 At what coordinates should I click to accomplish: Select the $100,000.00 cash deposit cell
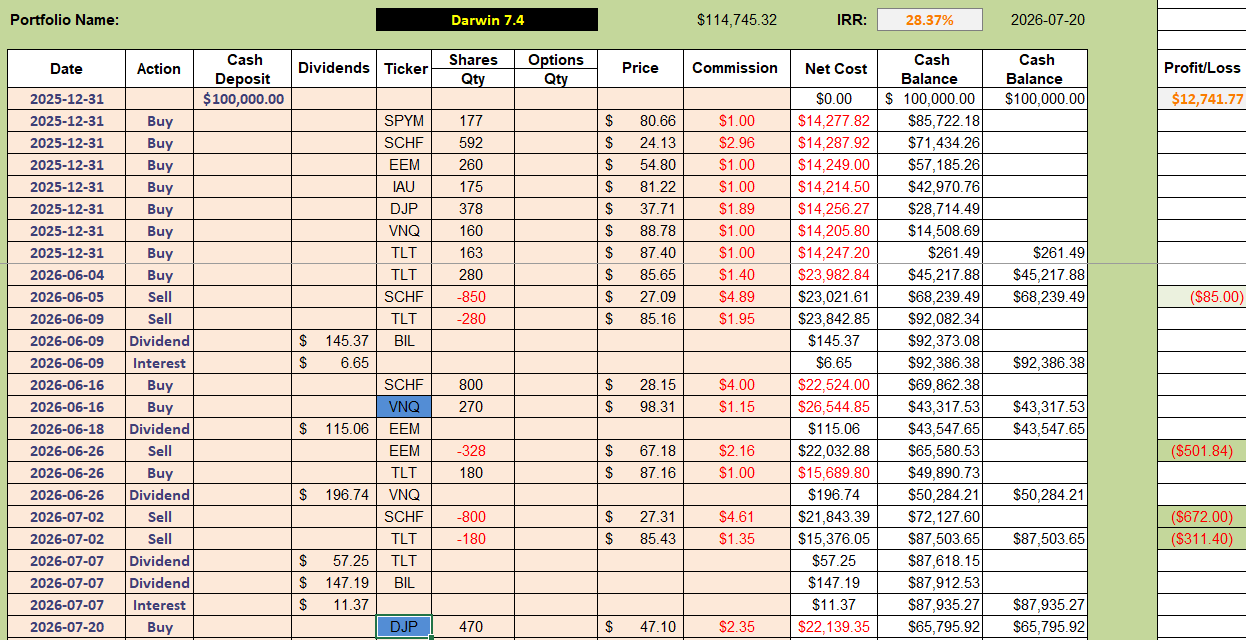click(243, 99)
